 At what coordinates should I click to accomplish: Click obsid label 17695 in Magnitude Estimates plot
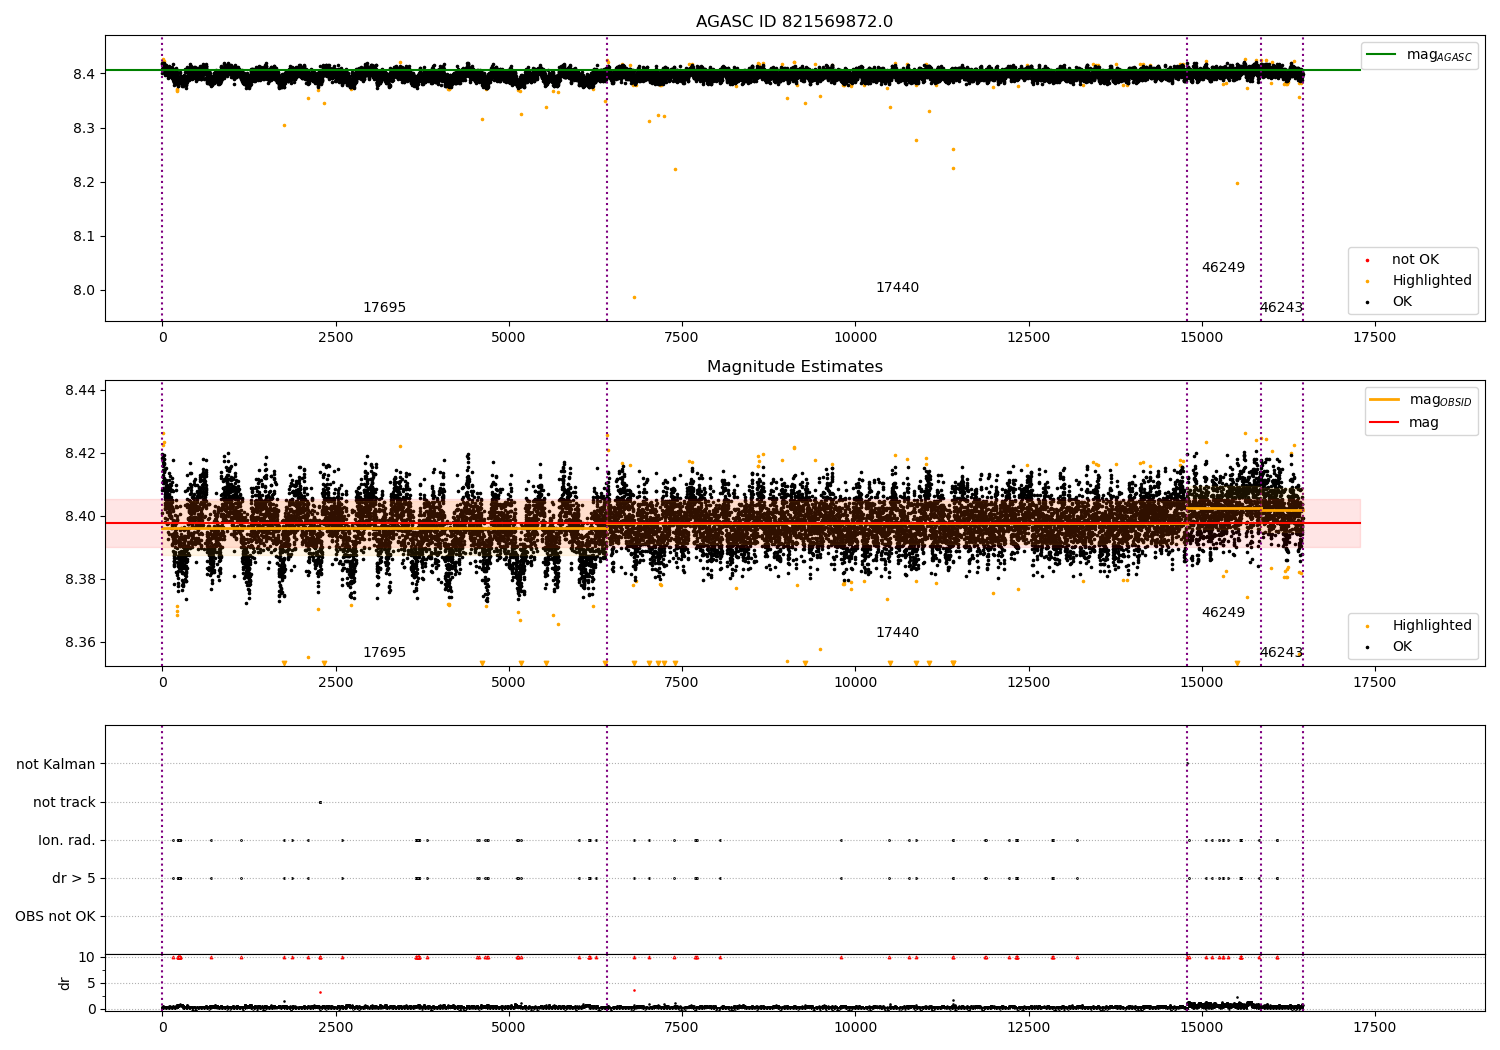pos(384,653)
